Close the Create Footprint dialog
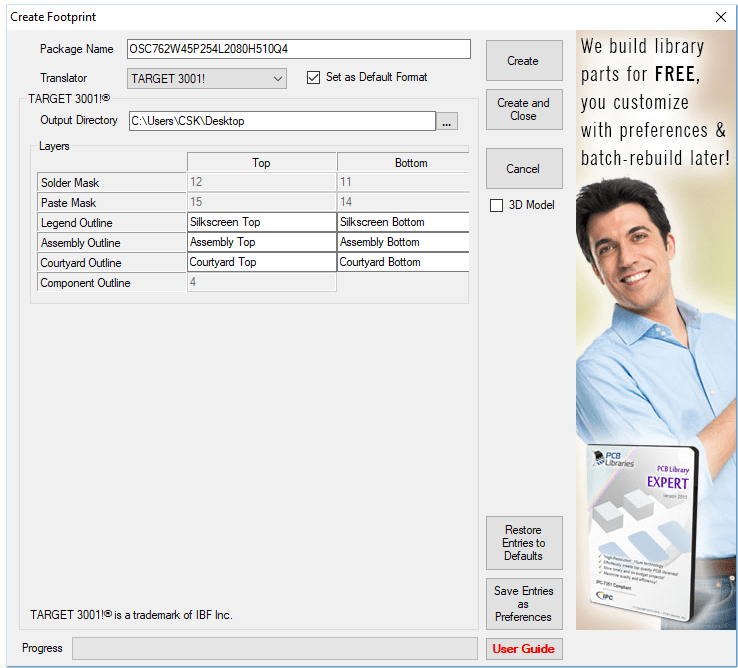This screenshot has height=668, width=738. coord(721,17)
